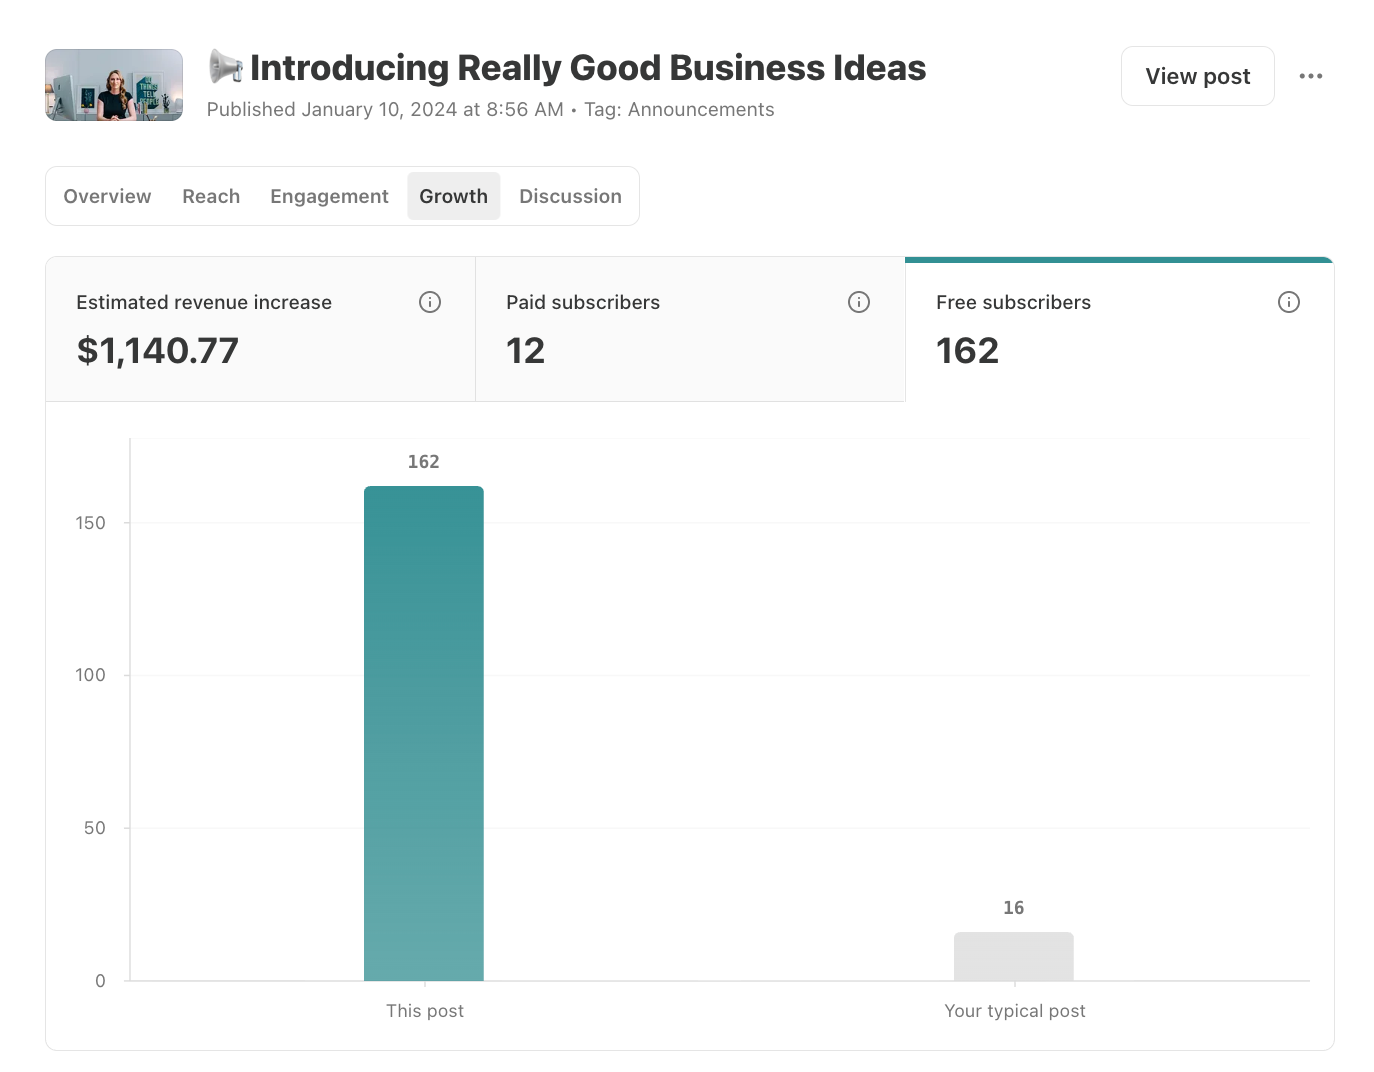Click the gray Your typical post bar
Viewport: 1374px width, 1072px height.
1014,956
